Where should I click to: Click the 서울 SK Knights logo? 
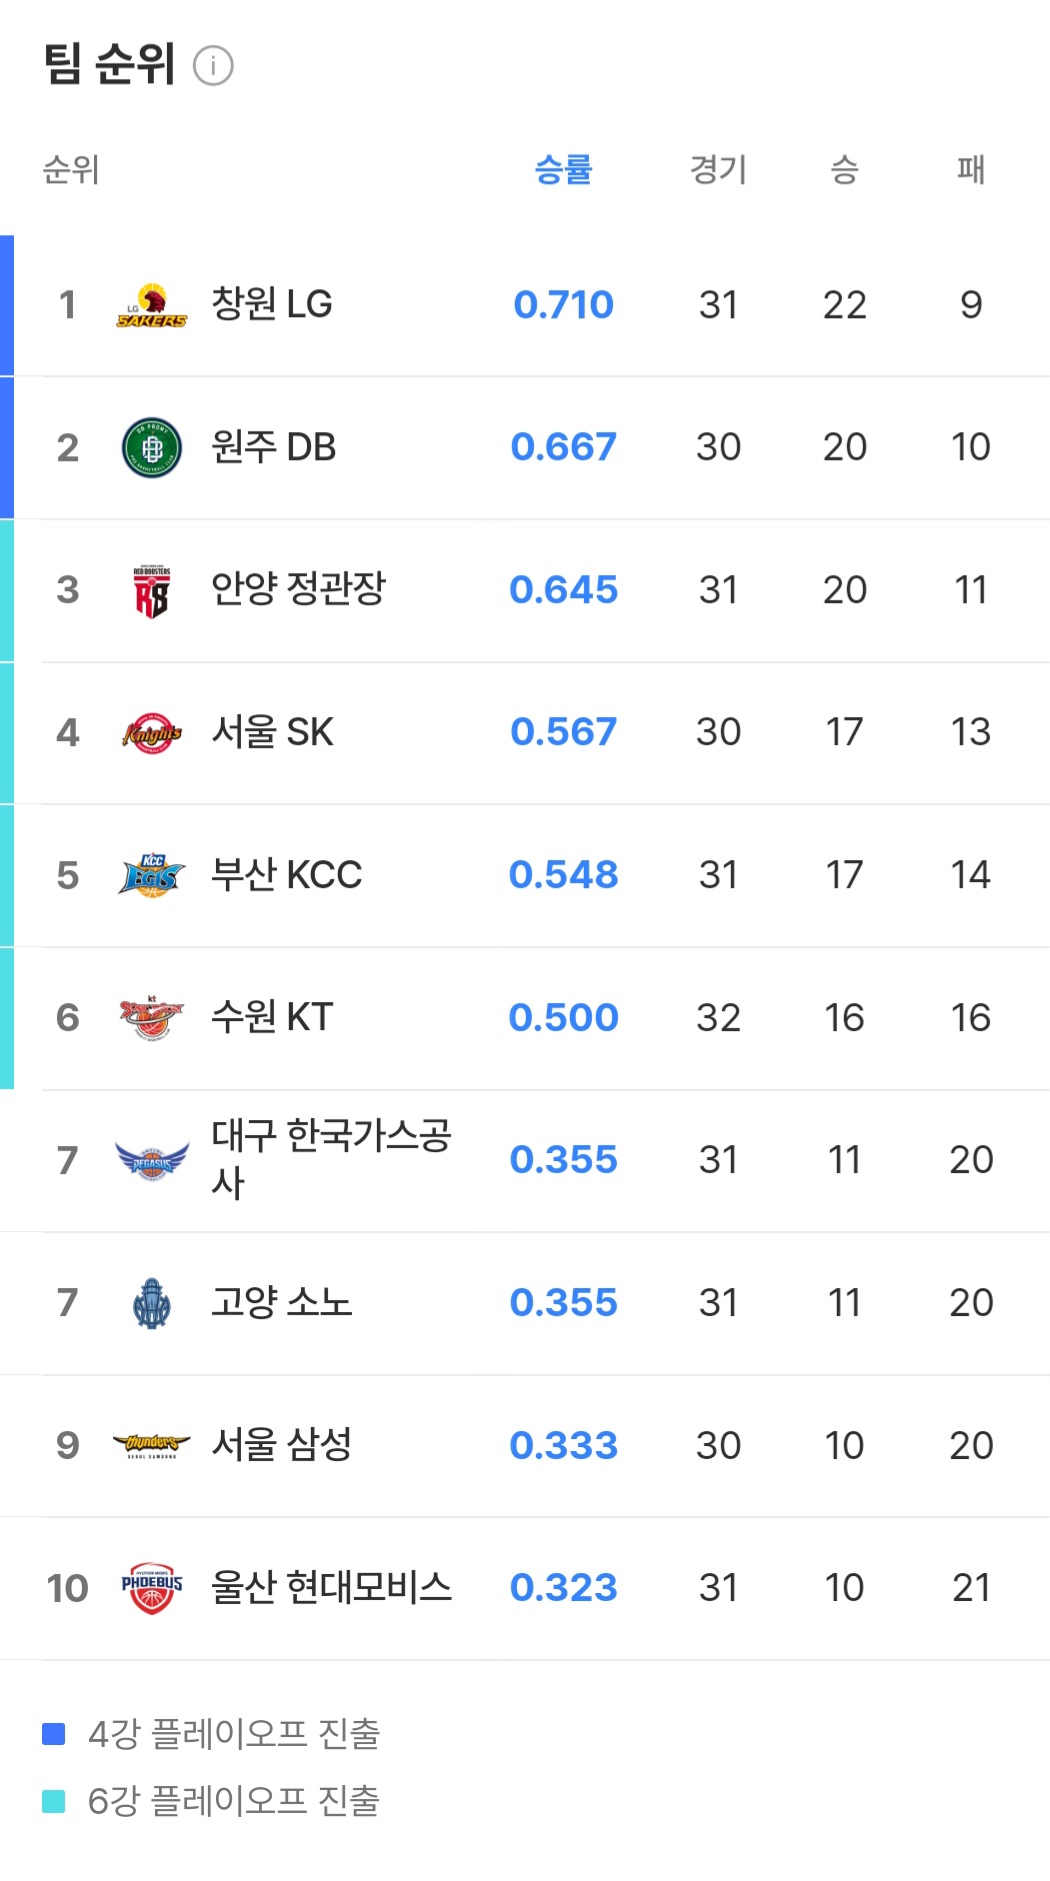152,733
